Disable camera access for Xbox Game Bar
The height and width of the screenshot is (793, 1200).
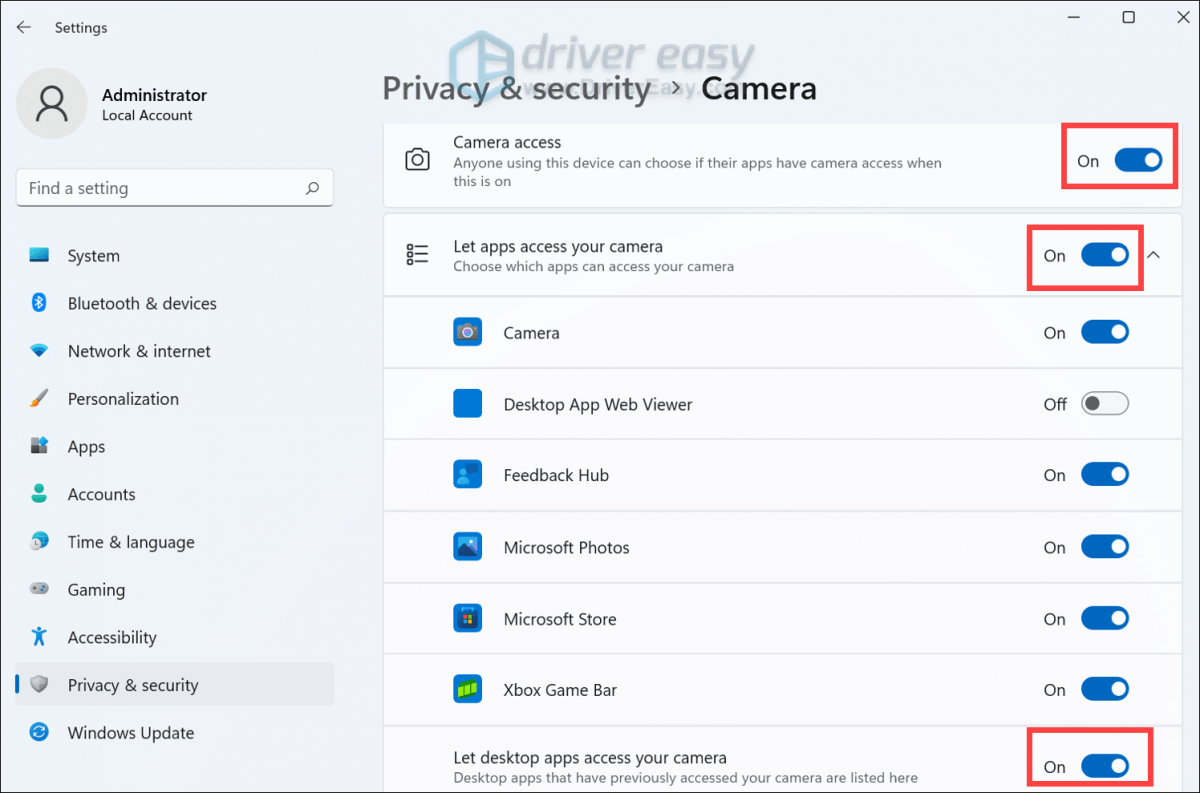[1105, 689]
